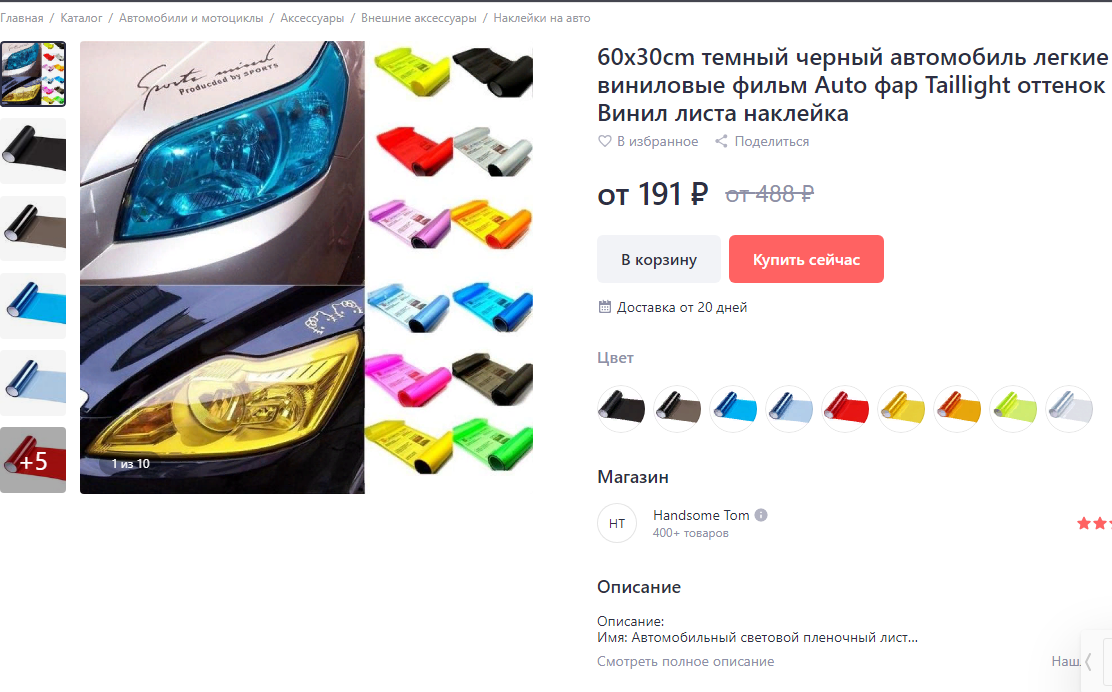Select the blue film roll thumbnail
This screenshot has width=1112, height=692.
(33, 306)
